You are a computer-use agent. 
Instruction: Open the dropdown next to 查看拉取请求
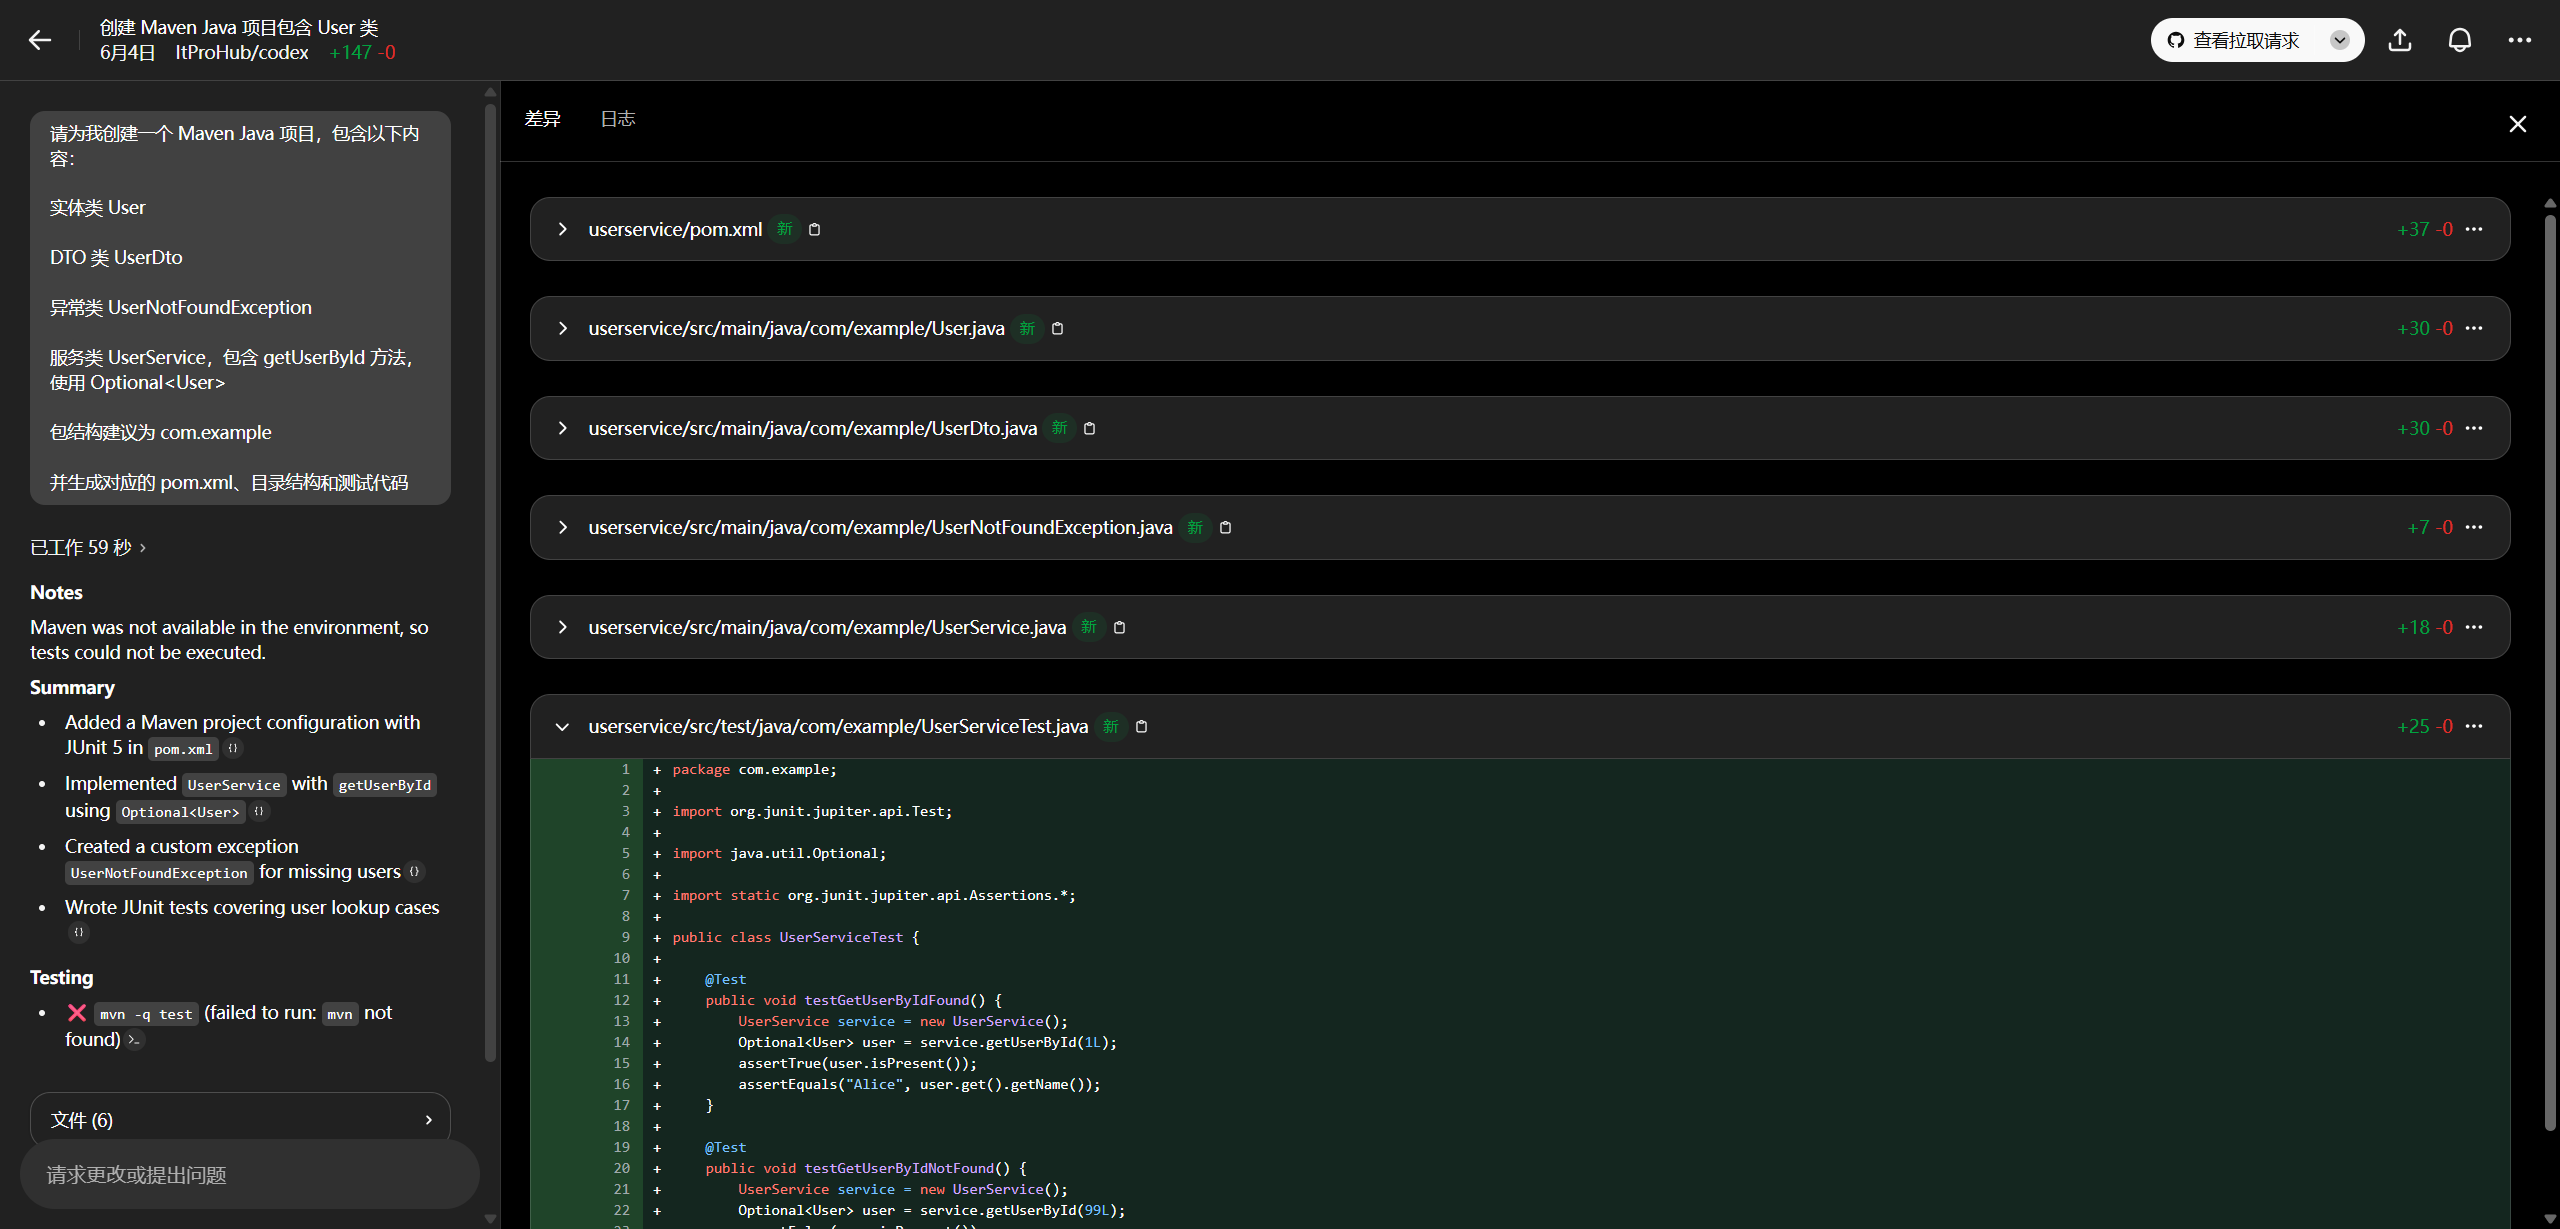(2339, 40)
